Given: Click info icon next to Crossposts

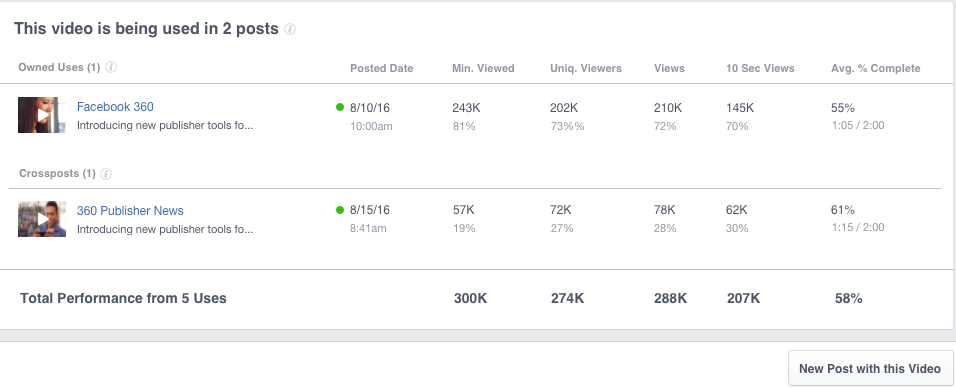Looking at the screenshot, I should point(106,174).
